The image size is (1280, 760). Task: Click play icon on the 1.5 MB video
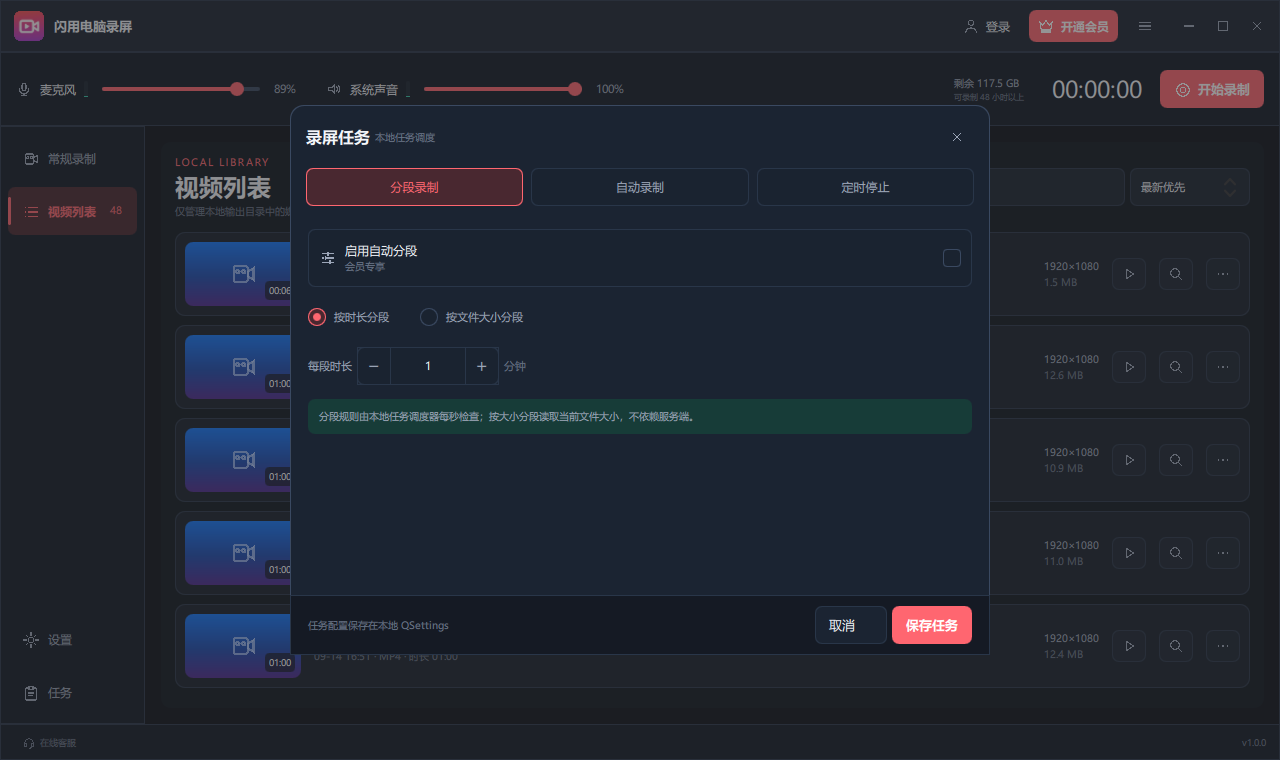(1129, 274)
